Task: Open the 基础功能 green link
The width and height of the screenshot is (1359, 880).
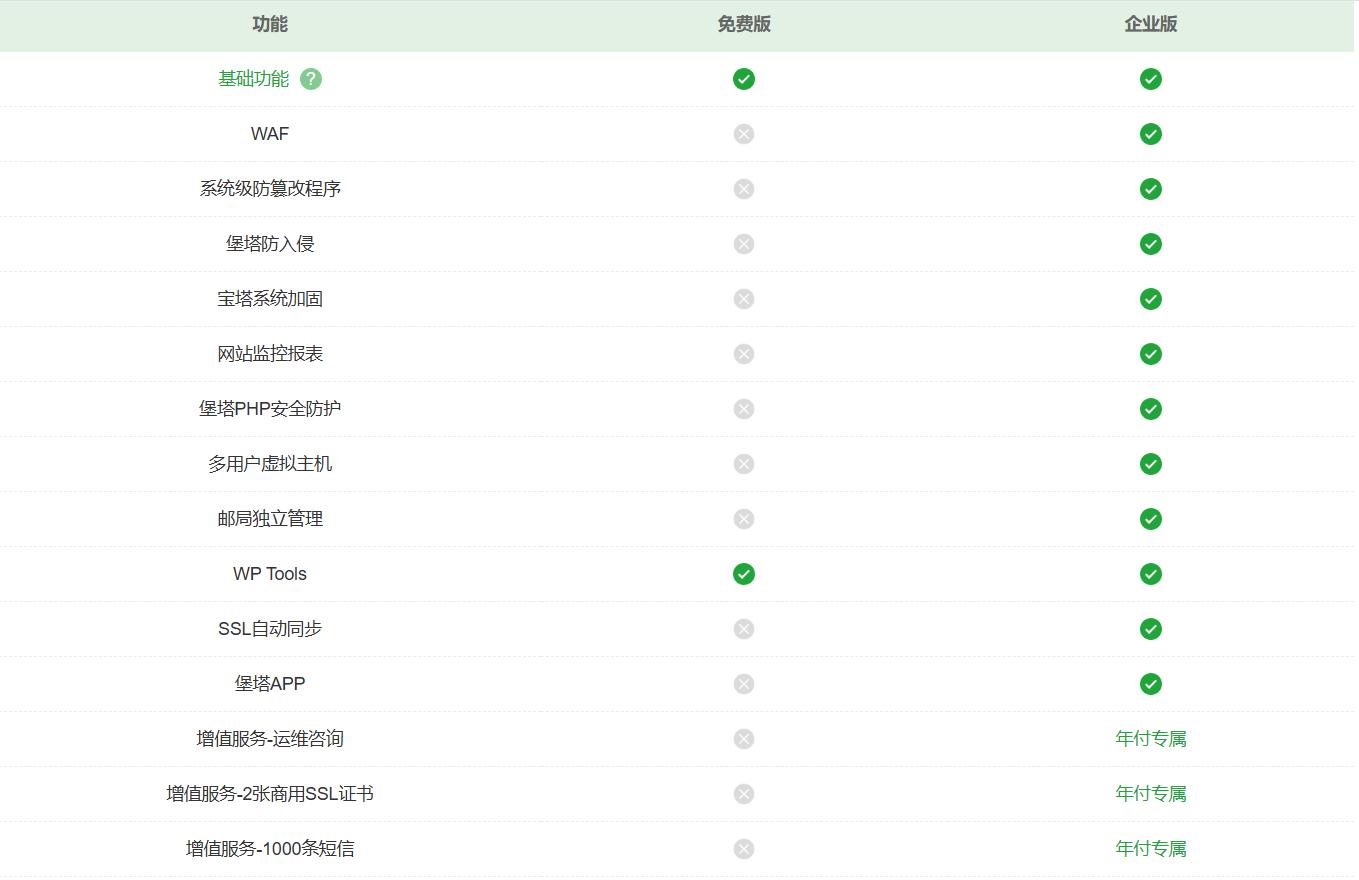Action: coord(253,79)
